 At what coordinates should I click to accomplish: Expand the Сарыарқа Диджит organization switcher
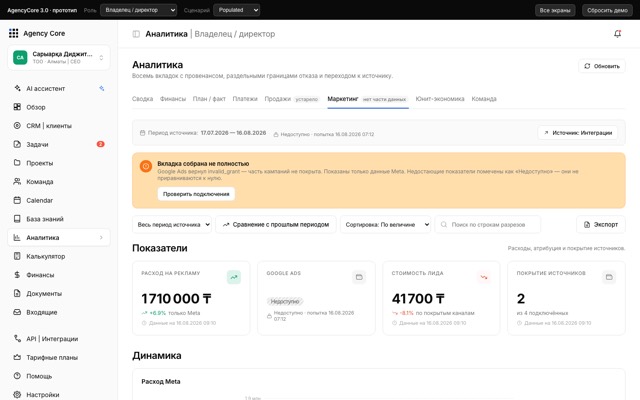pyautogui.click(x=59, y=58)
